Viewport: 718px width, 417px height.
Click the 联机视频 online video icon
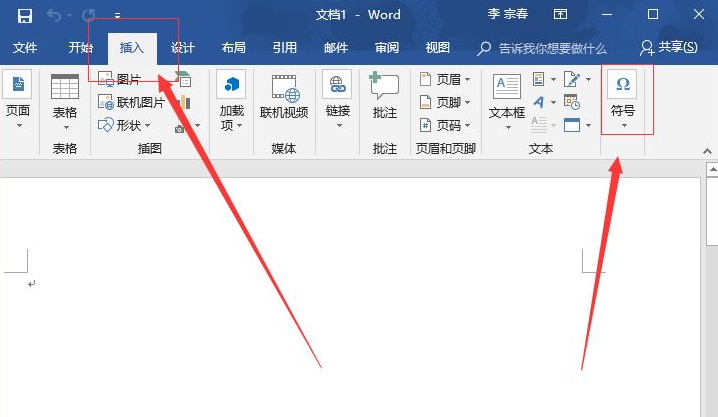tap(284, 97)
